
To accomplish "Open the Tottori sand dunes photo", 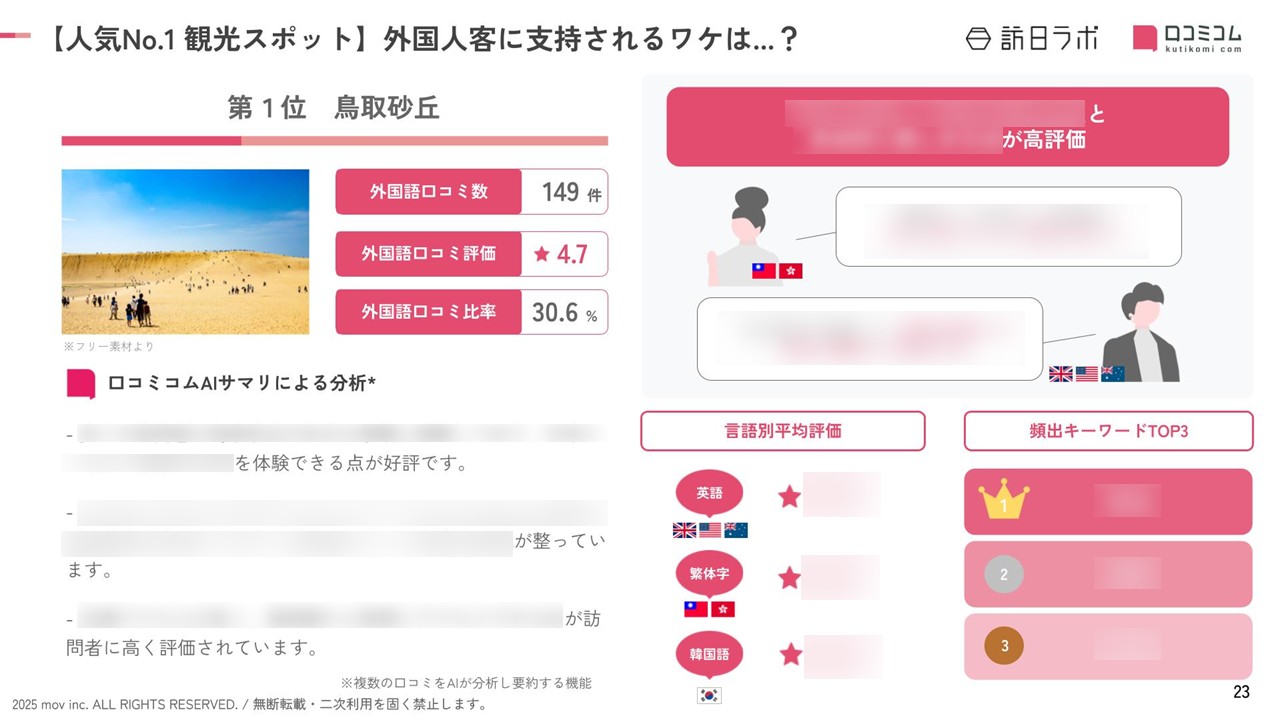I will (185, 251).
